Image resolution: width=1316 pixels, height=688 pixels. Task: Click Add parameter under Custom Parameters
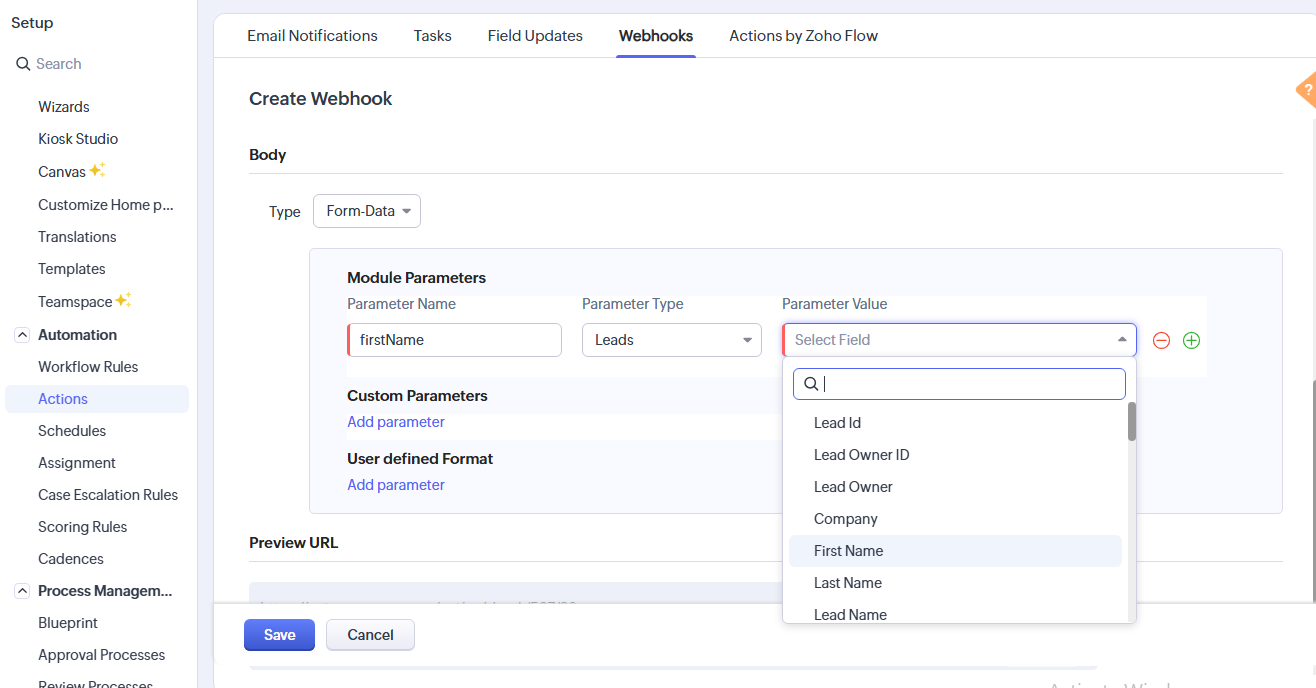click(x=396, y=422)
